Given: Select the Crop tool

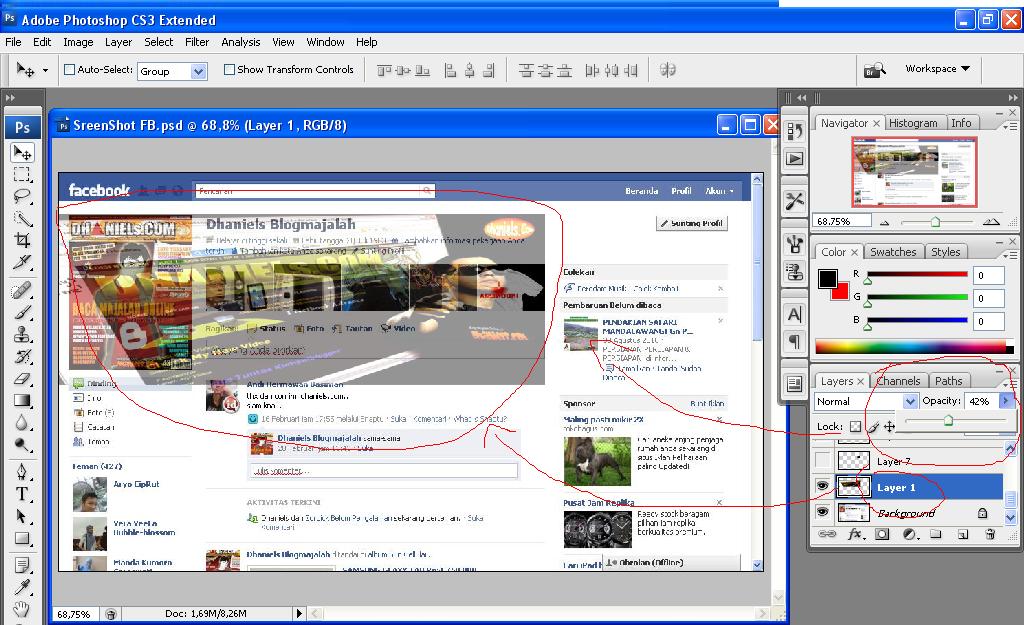Looking at the screenshot, I should click(22, 240).
